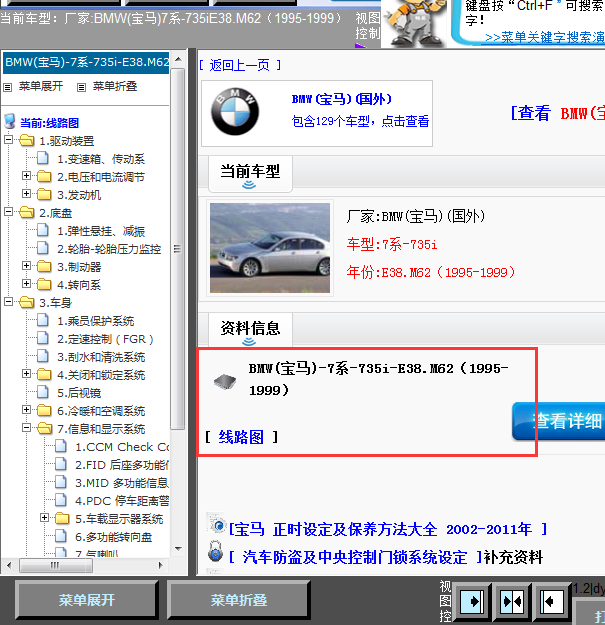The image size is (605, 625).
Task: Click the view control right-arrow panel icon
Action: 472,601
